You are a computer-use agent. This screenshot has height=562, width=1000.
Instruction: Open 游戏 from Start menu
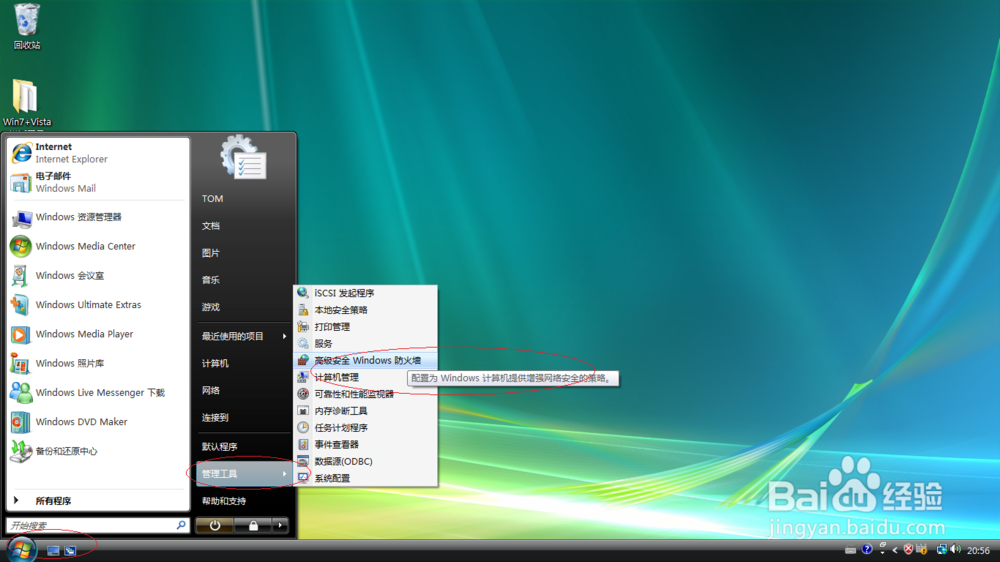(244, 307)
